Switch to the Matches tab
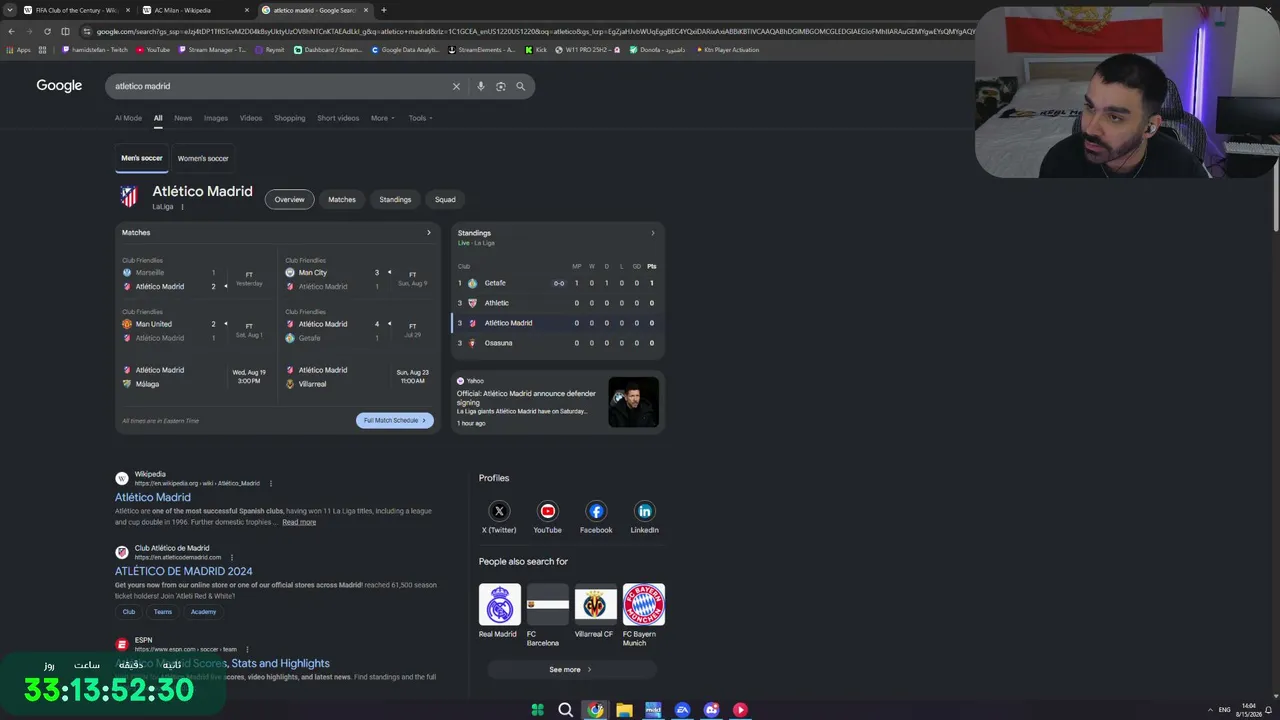 pos(342,200)
